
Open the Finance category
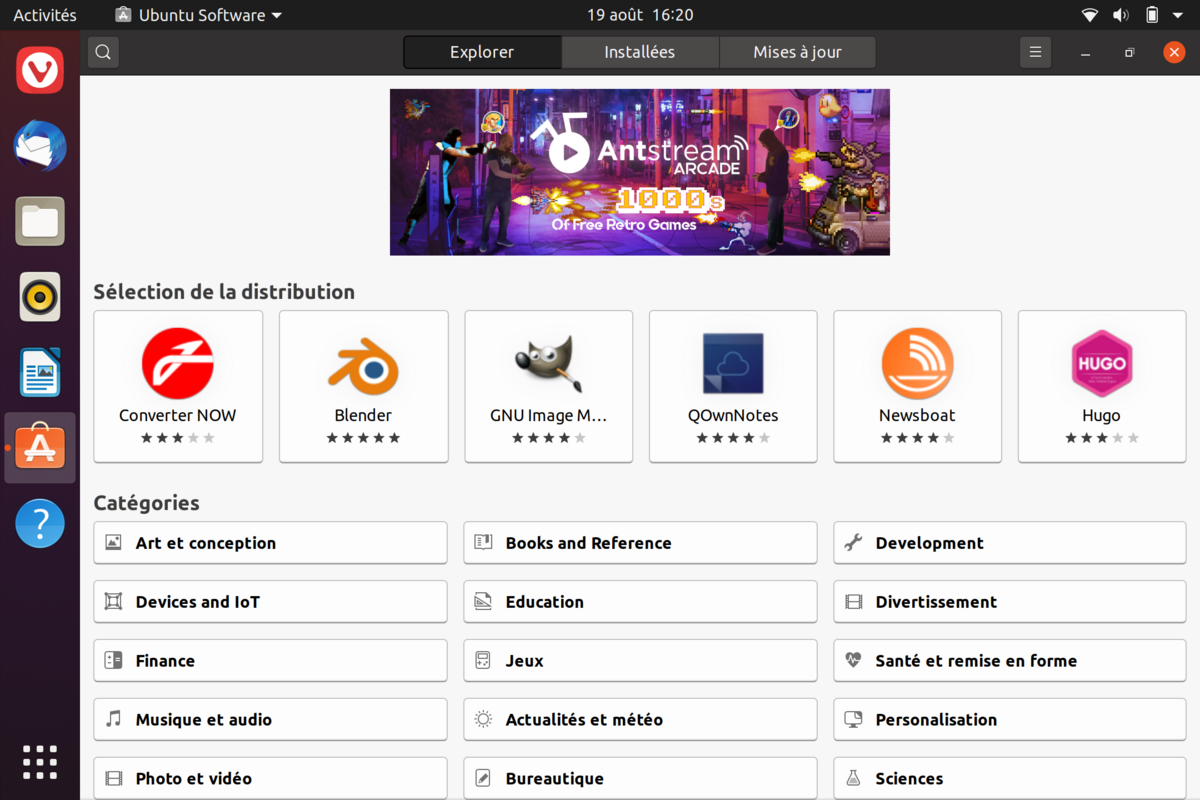(x=270, y=660)
